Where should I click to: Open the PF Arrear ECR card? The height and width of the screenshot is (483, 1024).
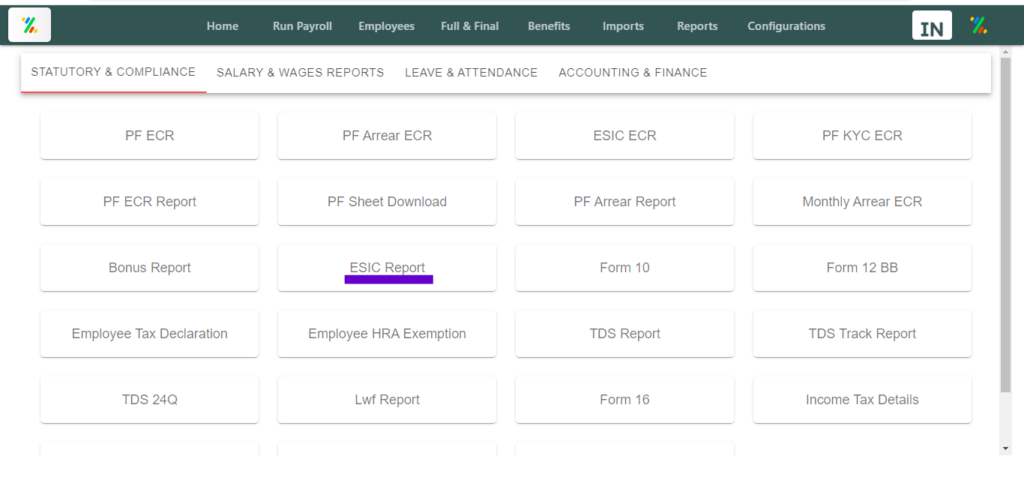point(387,136)
